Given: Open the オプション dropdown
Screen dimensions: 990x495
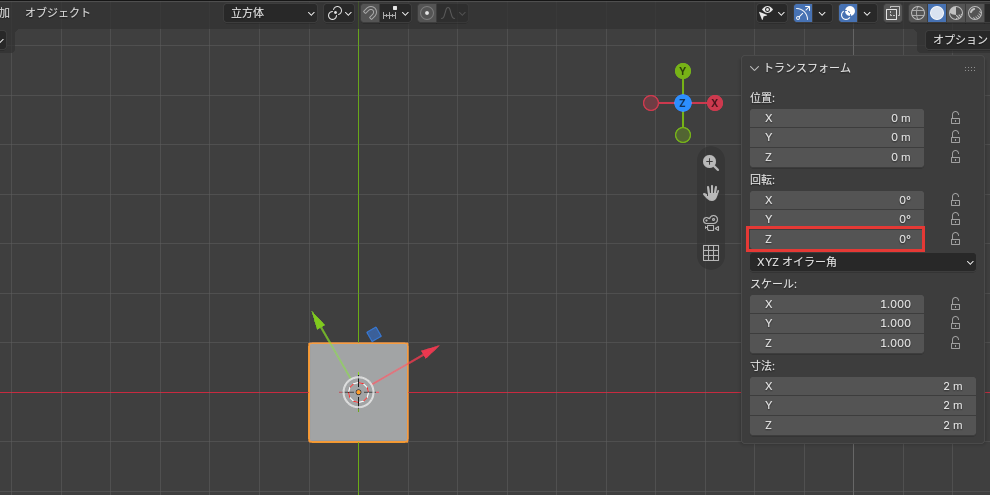Looking at the screenshot, I should pos(957,40).
